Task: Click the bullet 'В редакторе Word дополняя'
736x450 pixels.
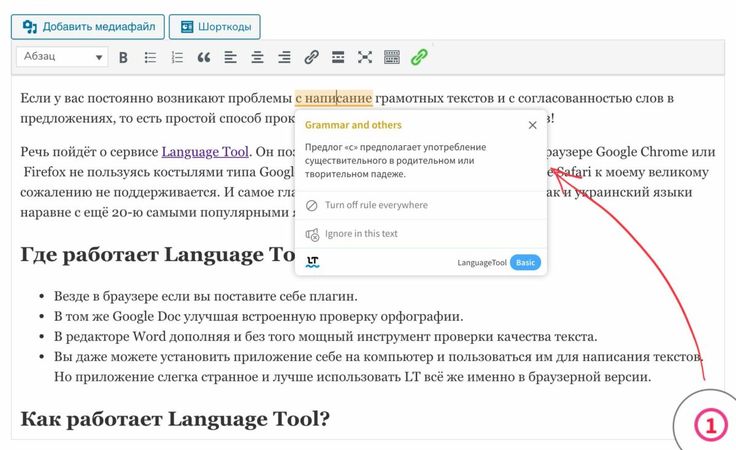Action: pos(325,336)
